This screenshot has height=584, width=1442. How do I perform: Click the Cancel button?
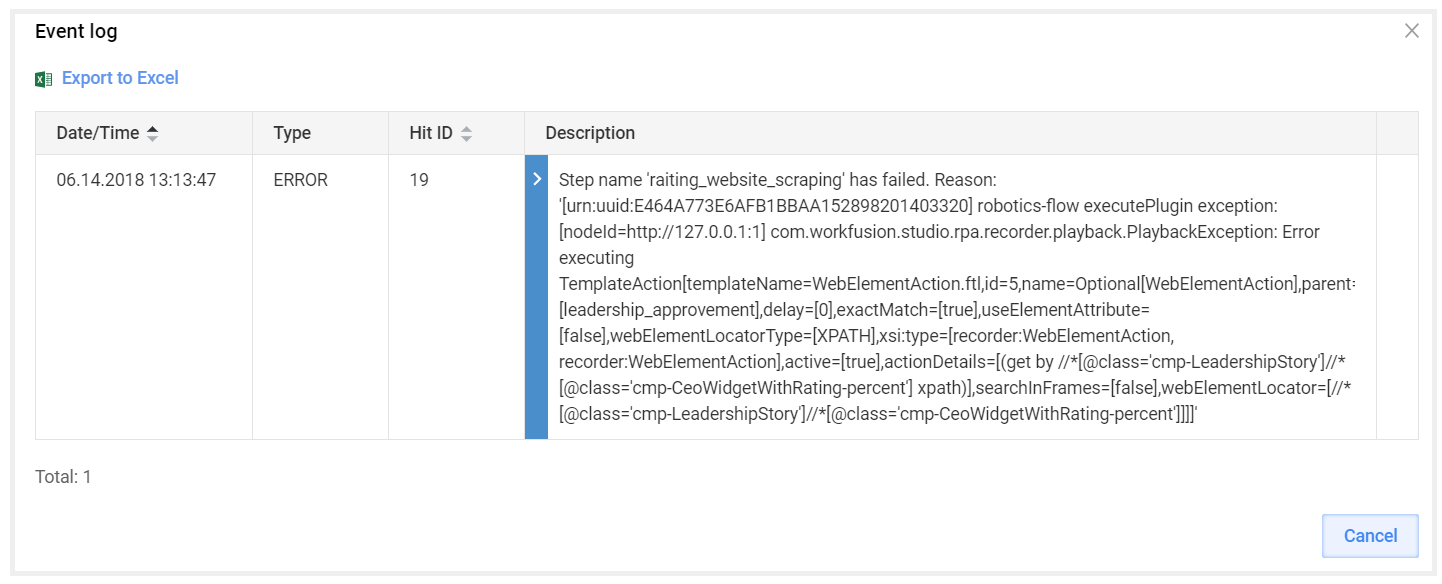tap(1370, 536)
